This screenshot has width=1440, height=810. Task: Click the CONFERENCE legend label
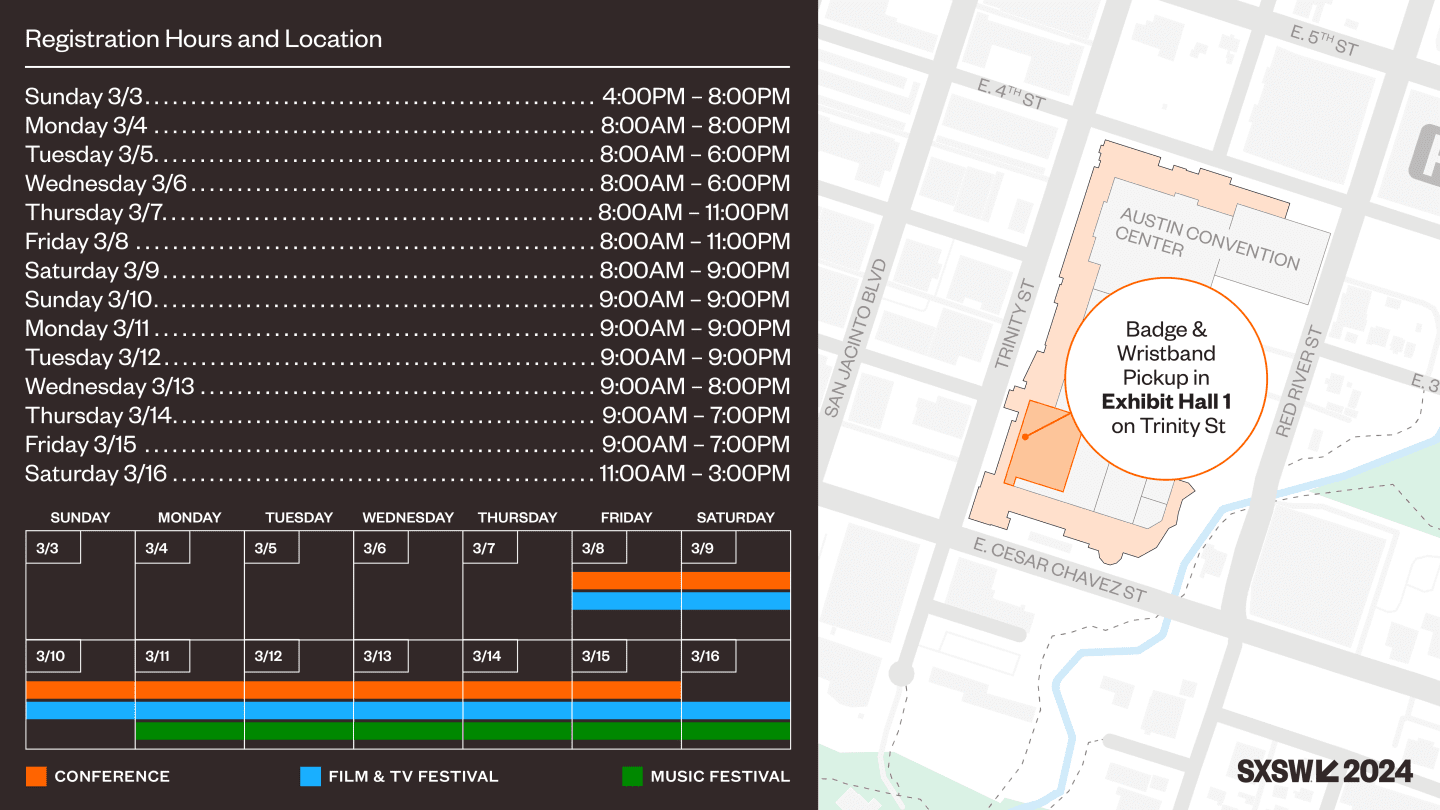112,776
